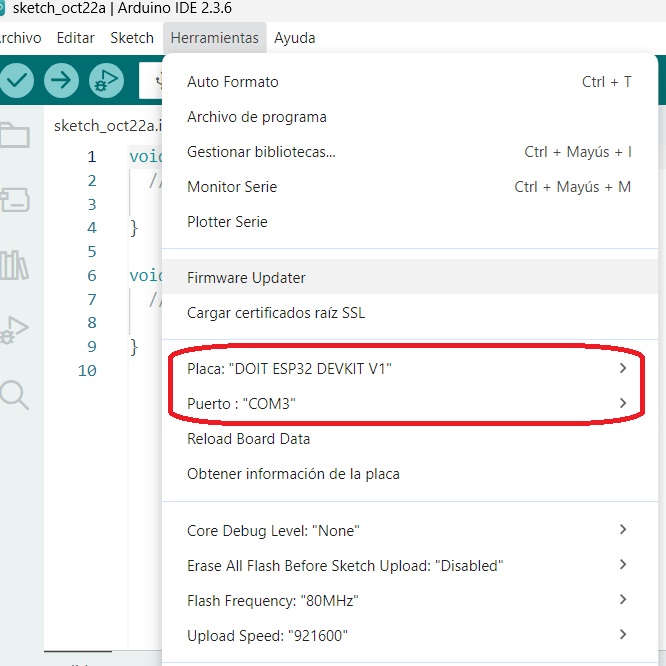Open the Sketchbook folder sidebar icon
Screen dimensions: 666x666
(14, 135)
